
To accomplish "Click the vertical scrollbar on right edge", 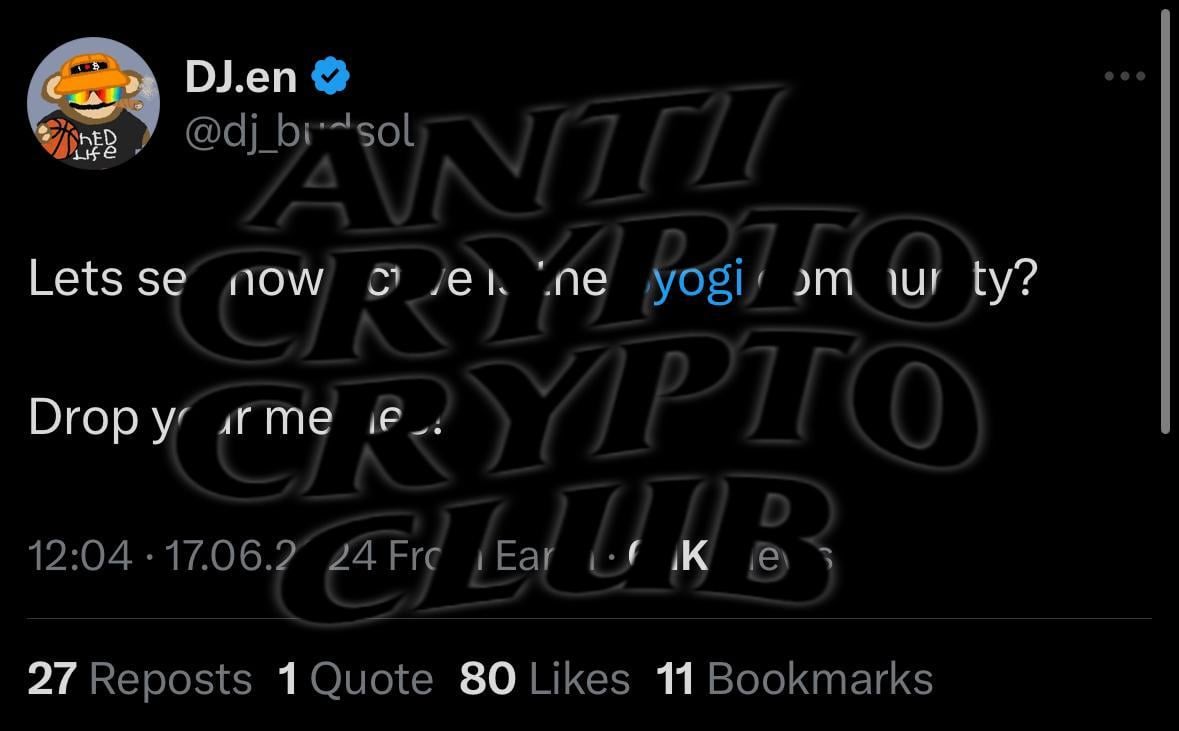I will [1165, 222].
